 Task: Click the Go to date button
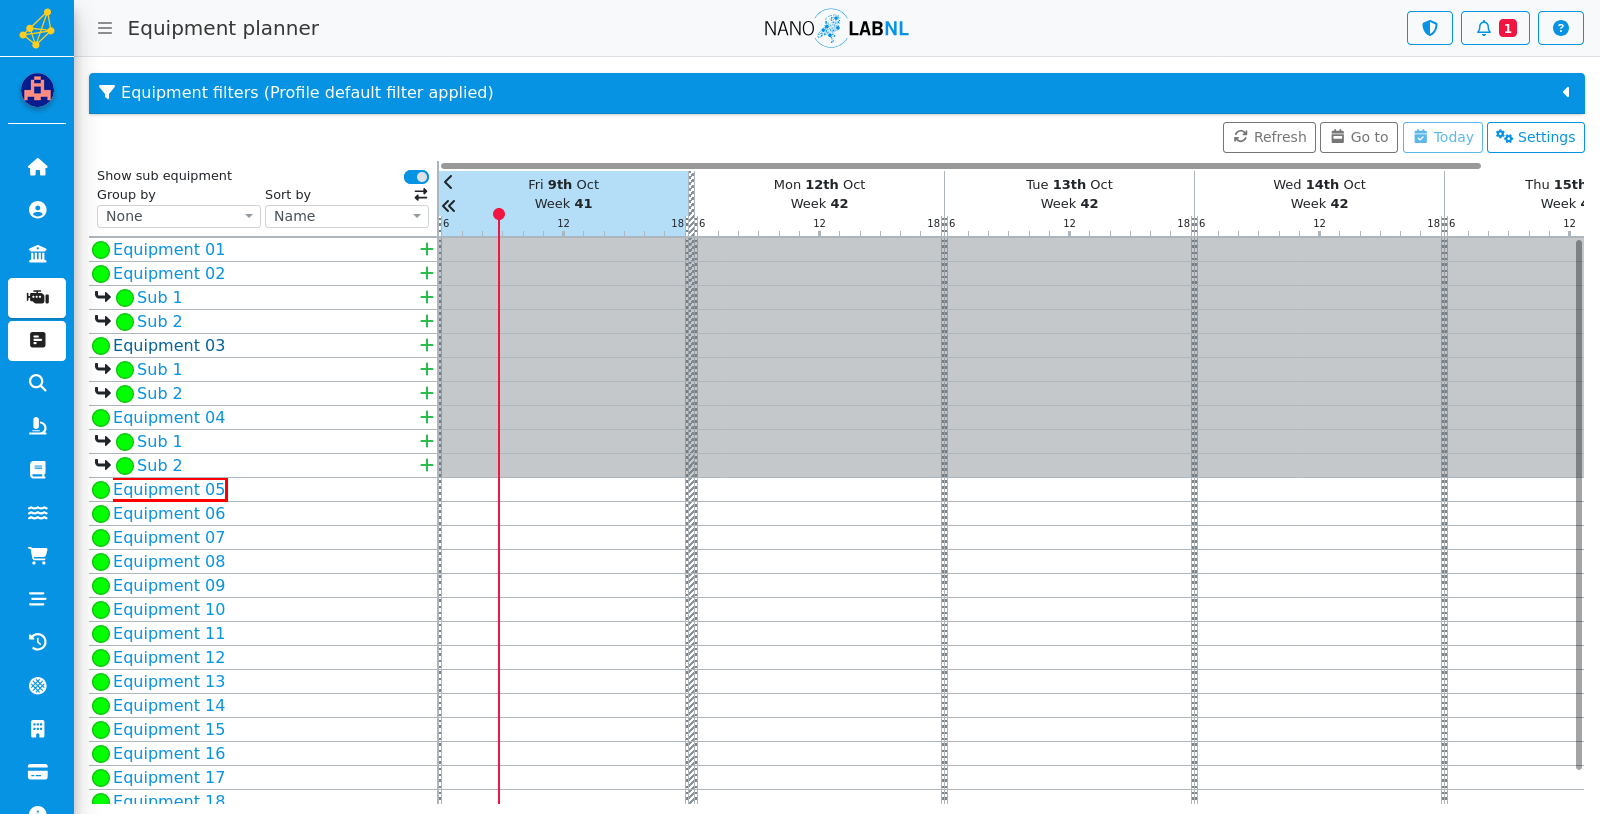pyautogui.click(x=1358, y=137)
